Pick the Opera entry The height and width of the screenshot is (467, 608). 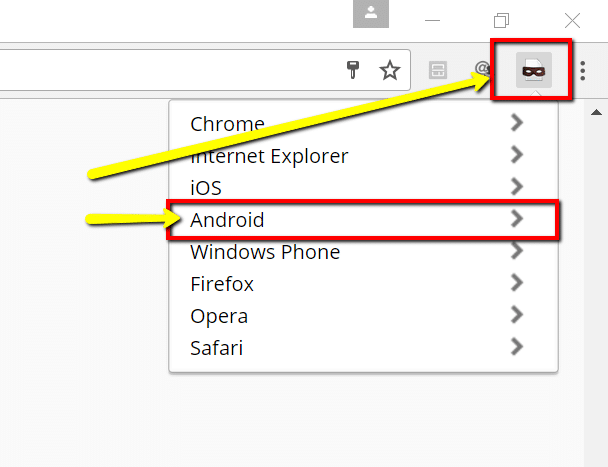click(x=363, y=316)
